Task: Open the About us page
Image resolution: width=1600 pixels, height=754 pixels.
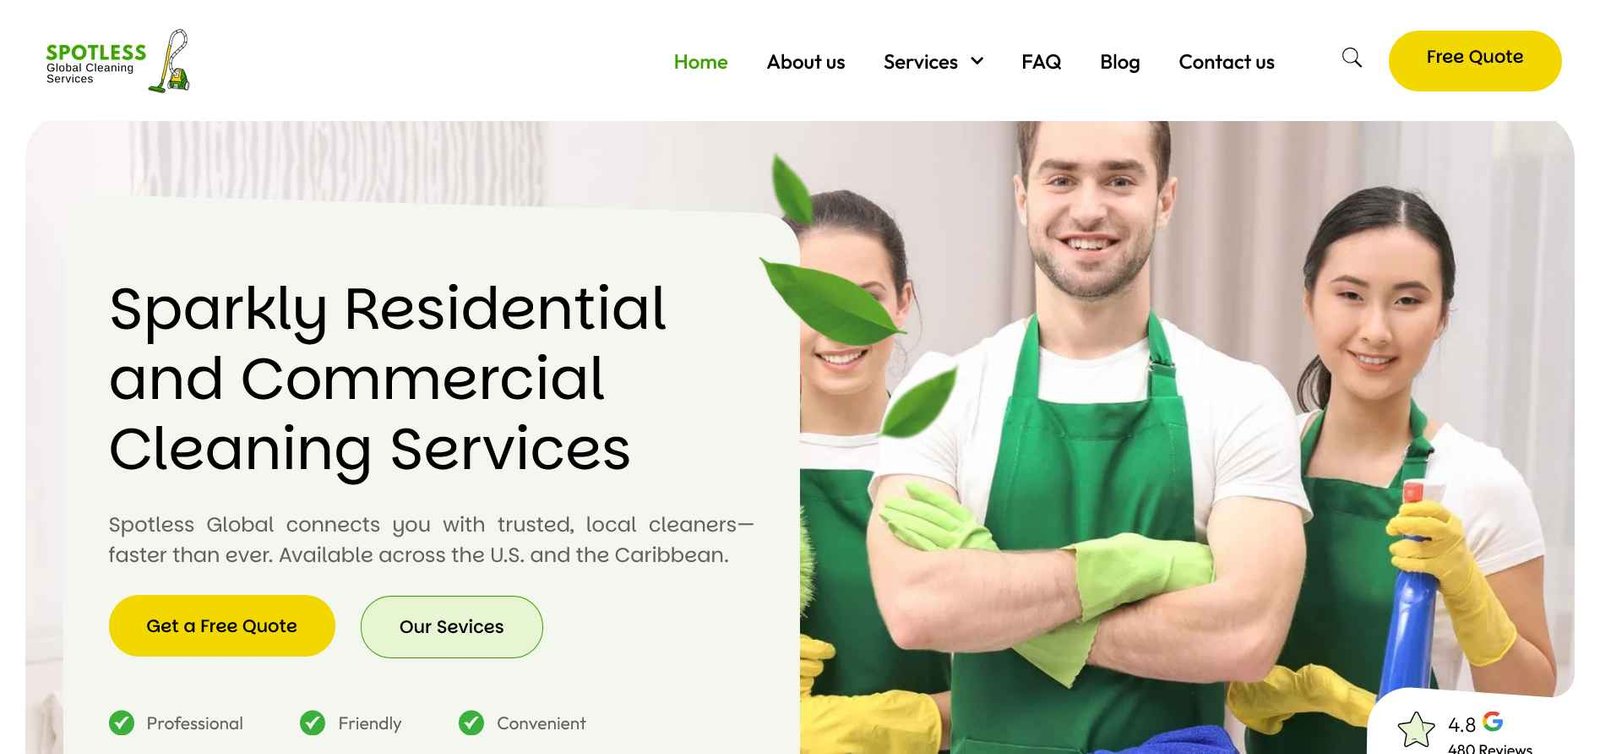Action: pyautogui.click(x=806, y=62)
